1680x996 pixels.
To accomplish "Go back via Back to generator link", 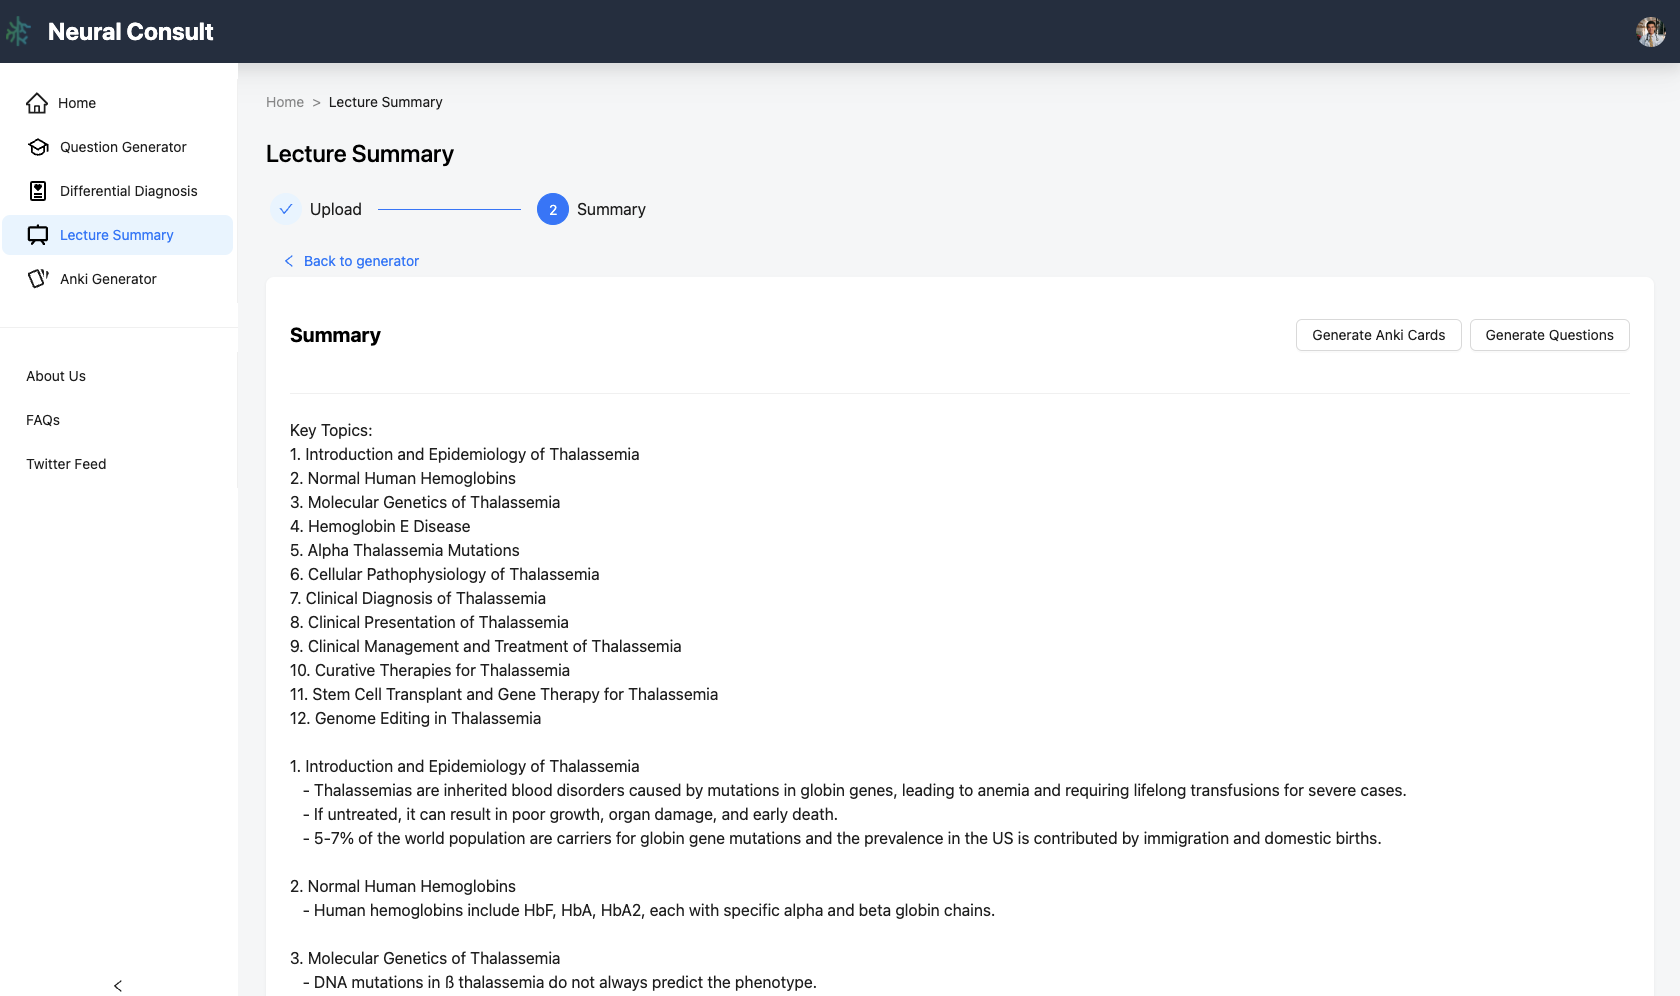I will [361, 261].
